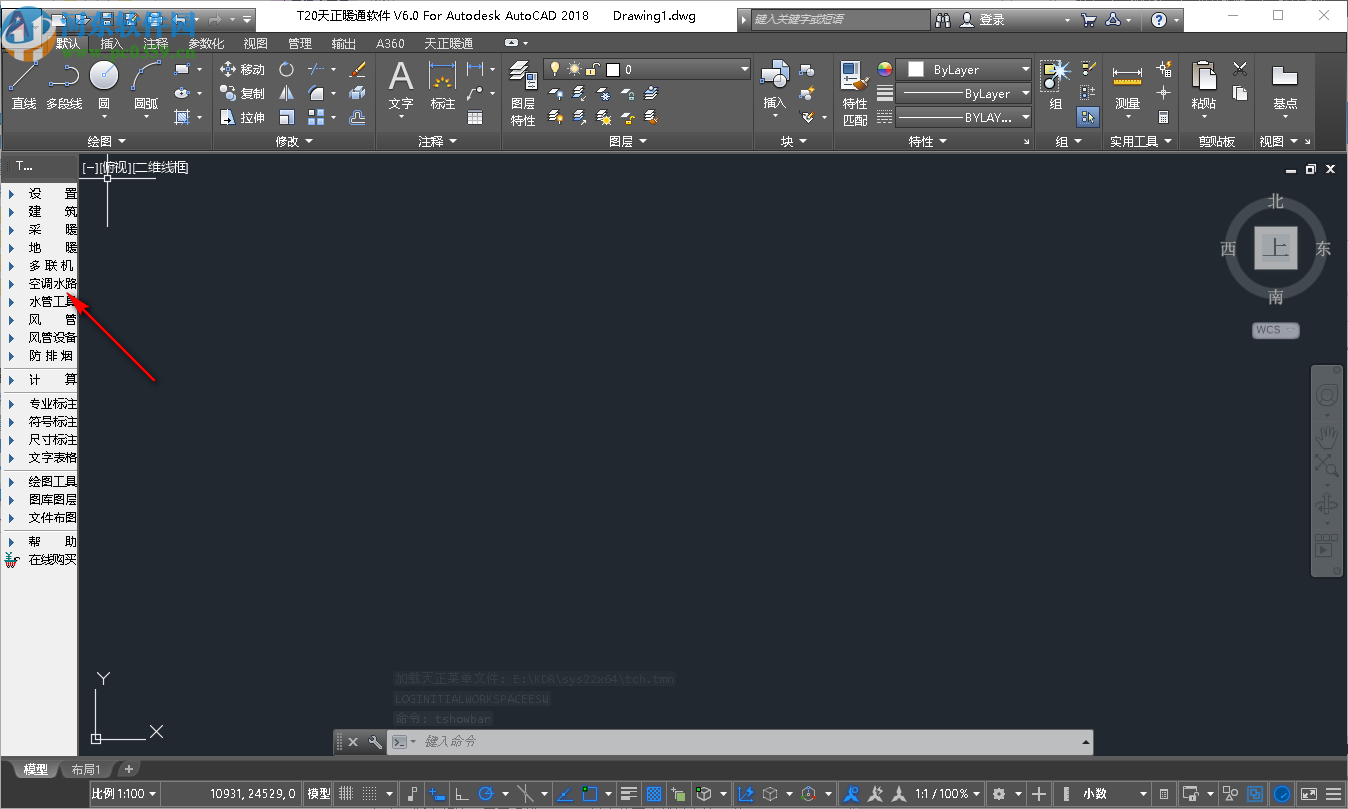Toggle lineweight display in status bar
Viewport: 1348px width, 809px height.
(629, 794)
